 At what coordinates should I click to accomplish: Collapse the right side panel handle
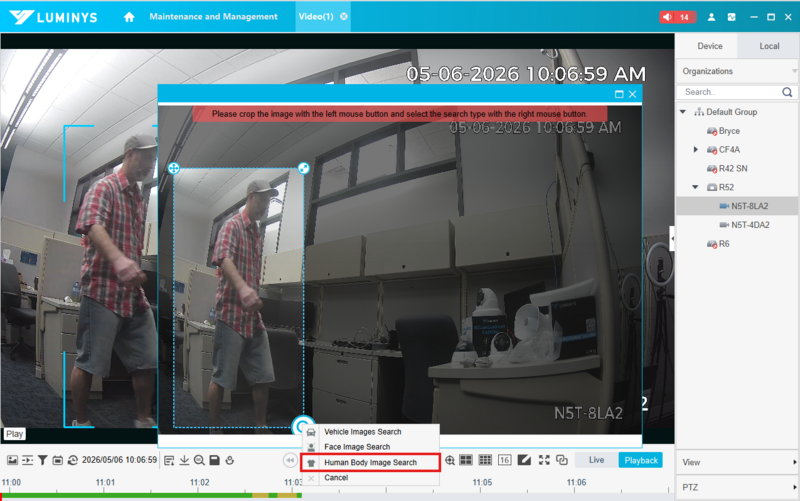coord(672,238)
